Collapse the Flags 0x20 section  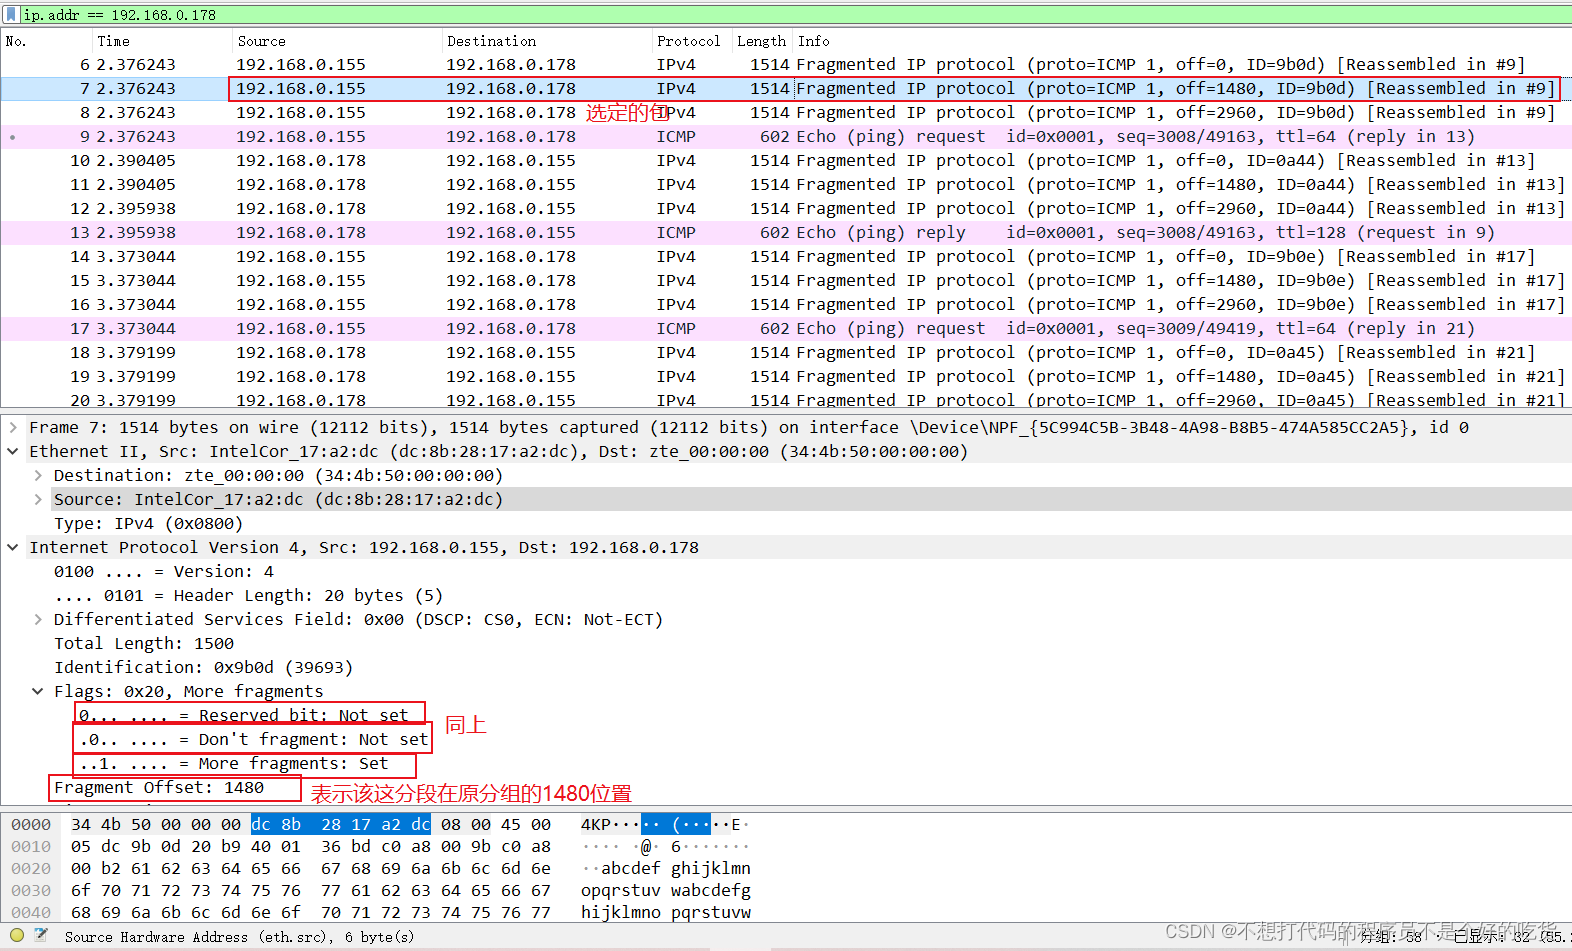coord(37,691)
